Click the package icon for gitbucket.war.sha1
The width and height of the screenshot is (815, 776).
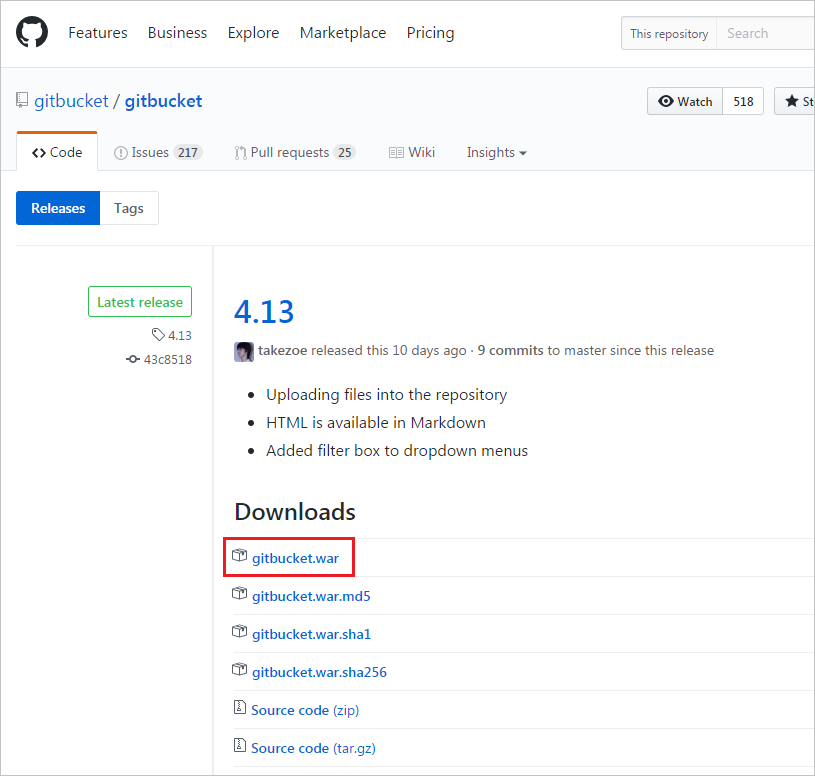[x=239, y=631]
